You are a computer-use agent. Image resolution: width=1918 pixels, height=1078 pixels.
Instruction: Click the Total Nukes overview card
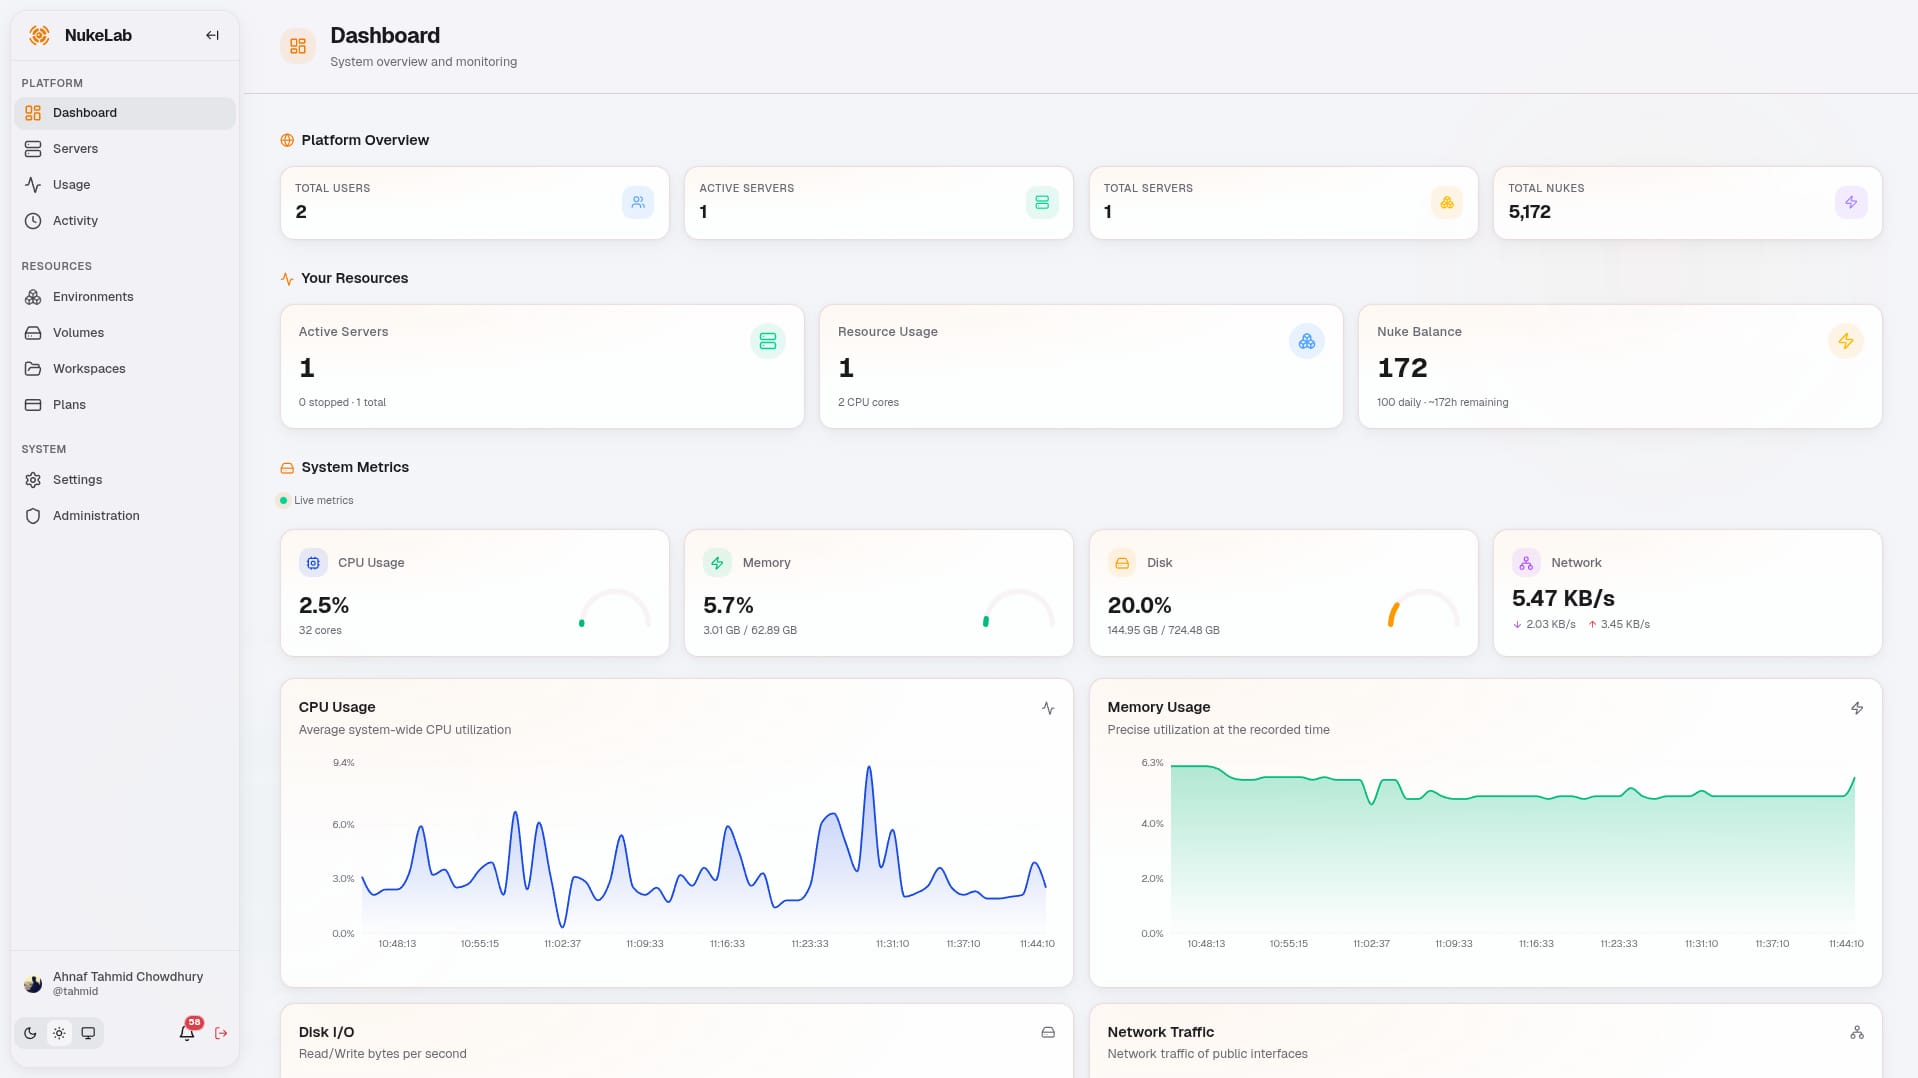coord(1687,203)
